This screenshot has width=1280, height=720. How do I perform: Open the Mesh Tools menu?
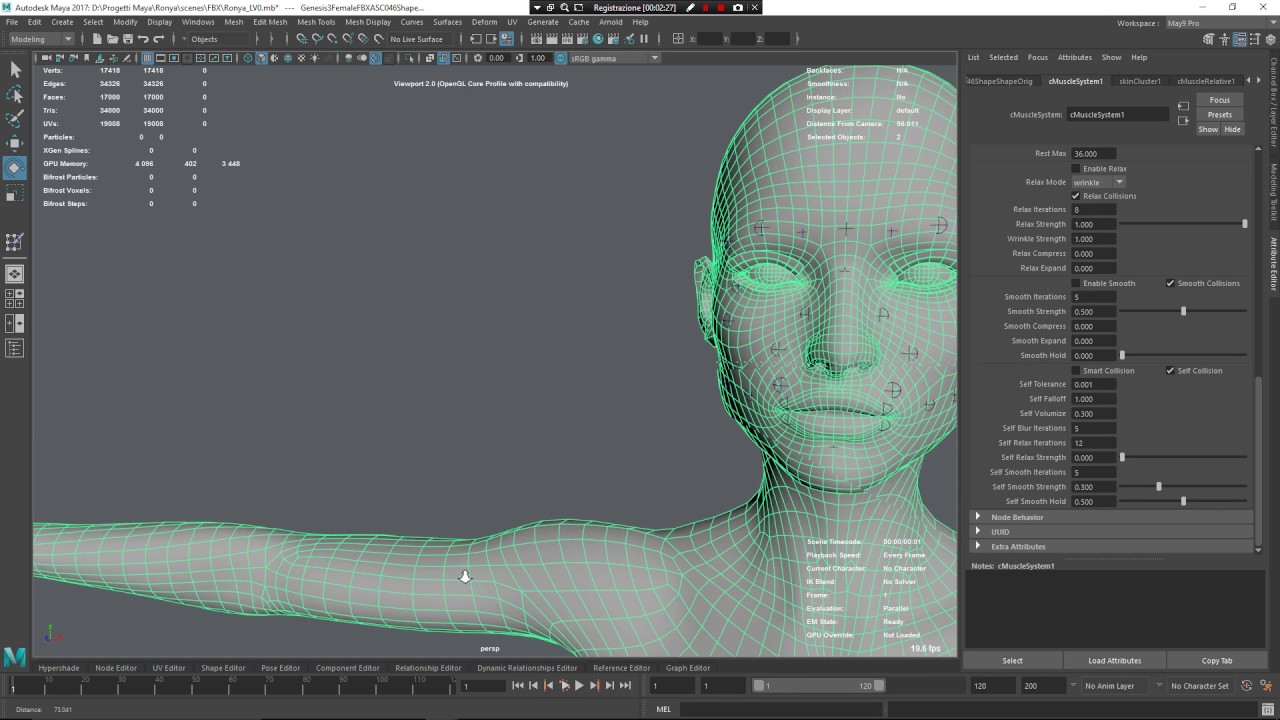[316, 22]
